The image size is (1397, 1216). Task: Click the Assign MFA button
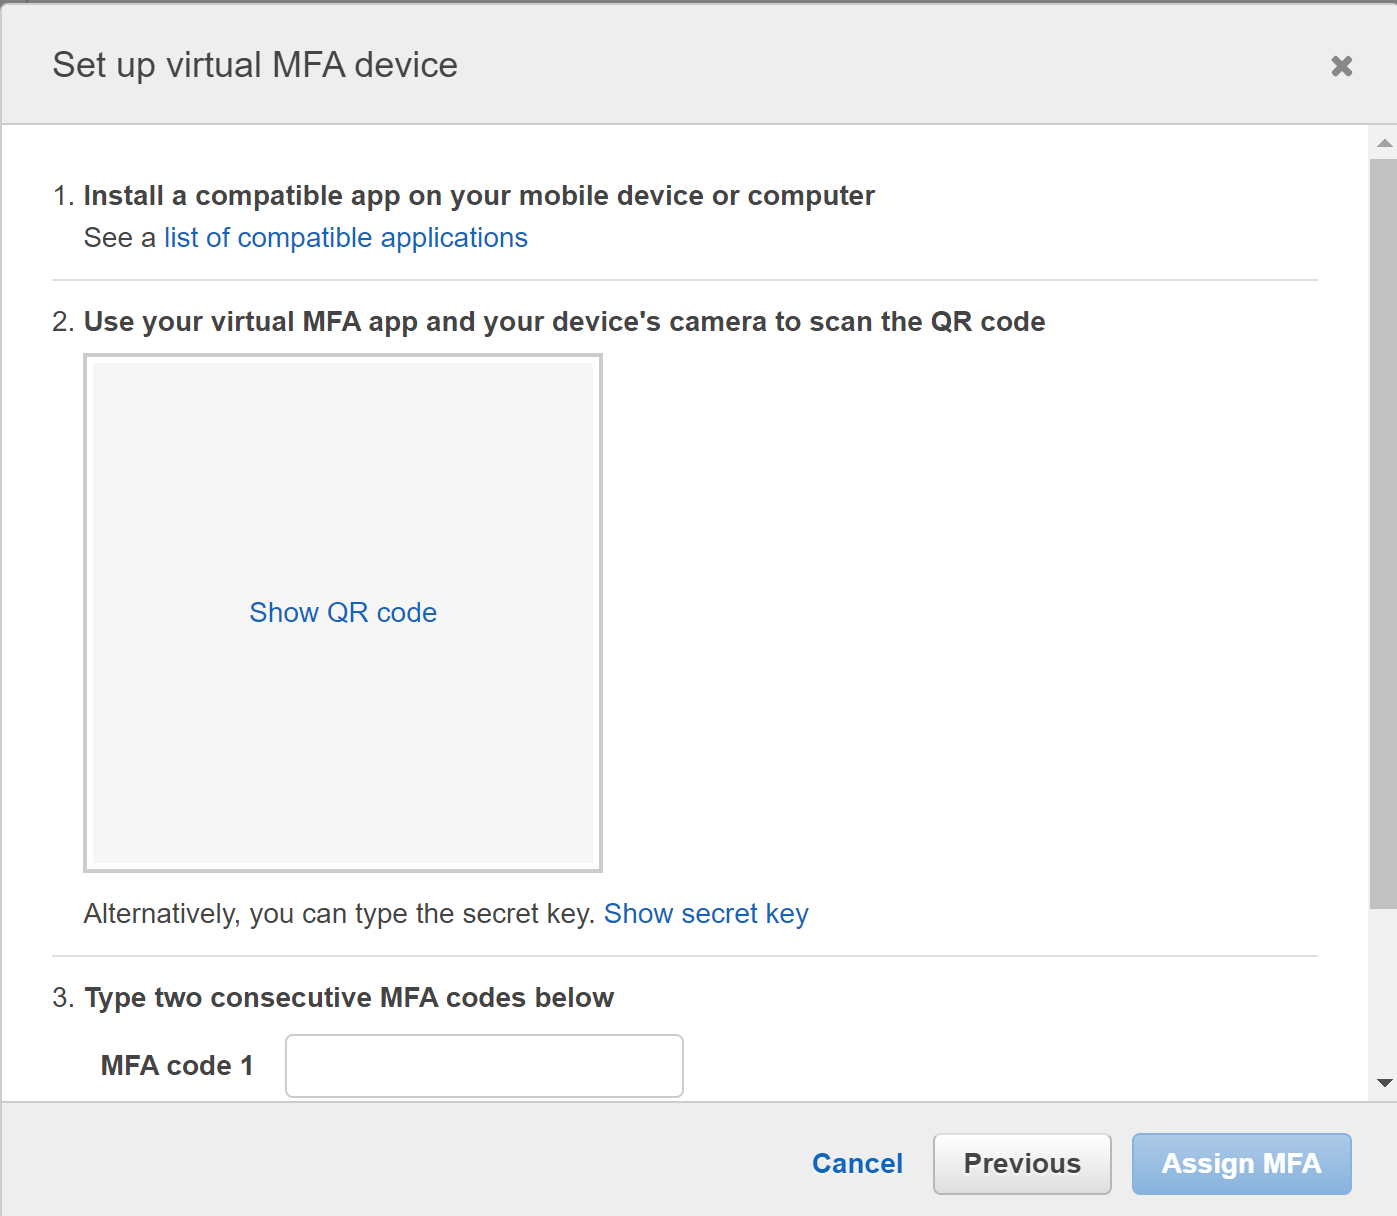[x=1241, y=1164]
